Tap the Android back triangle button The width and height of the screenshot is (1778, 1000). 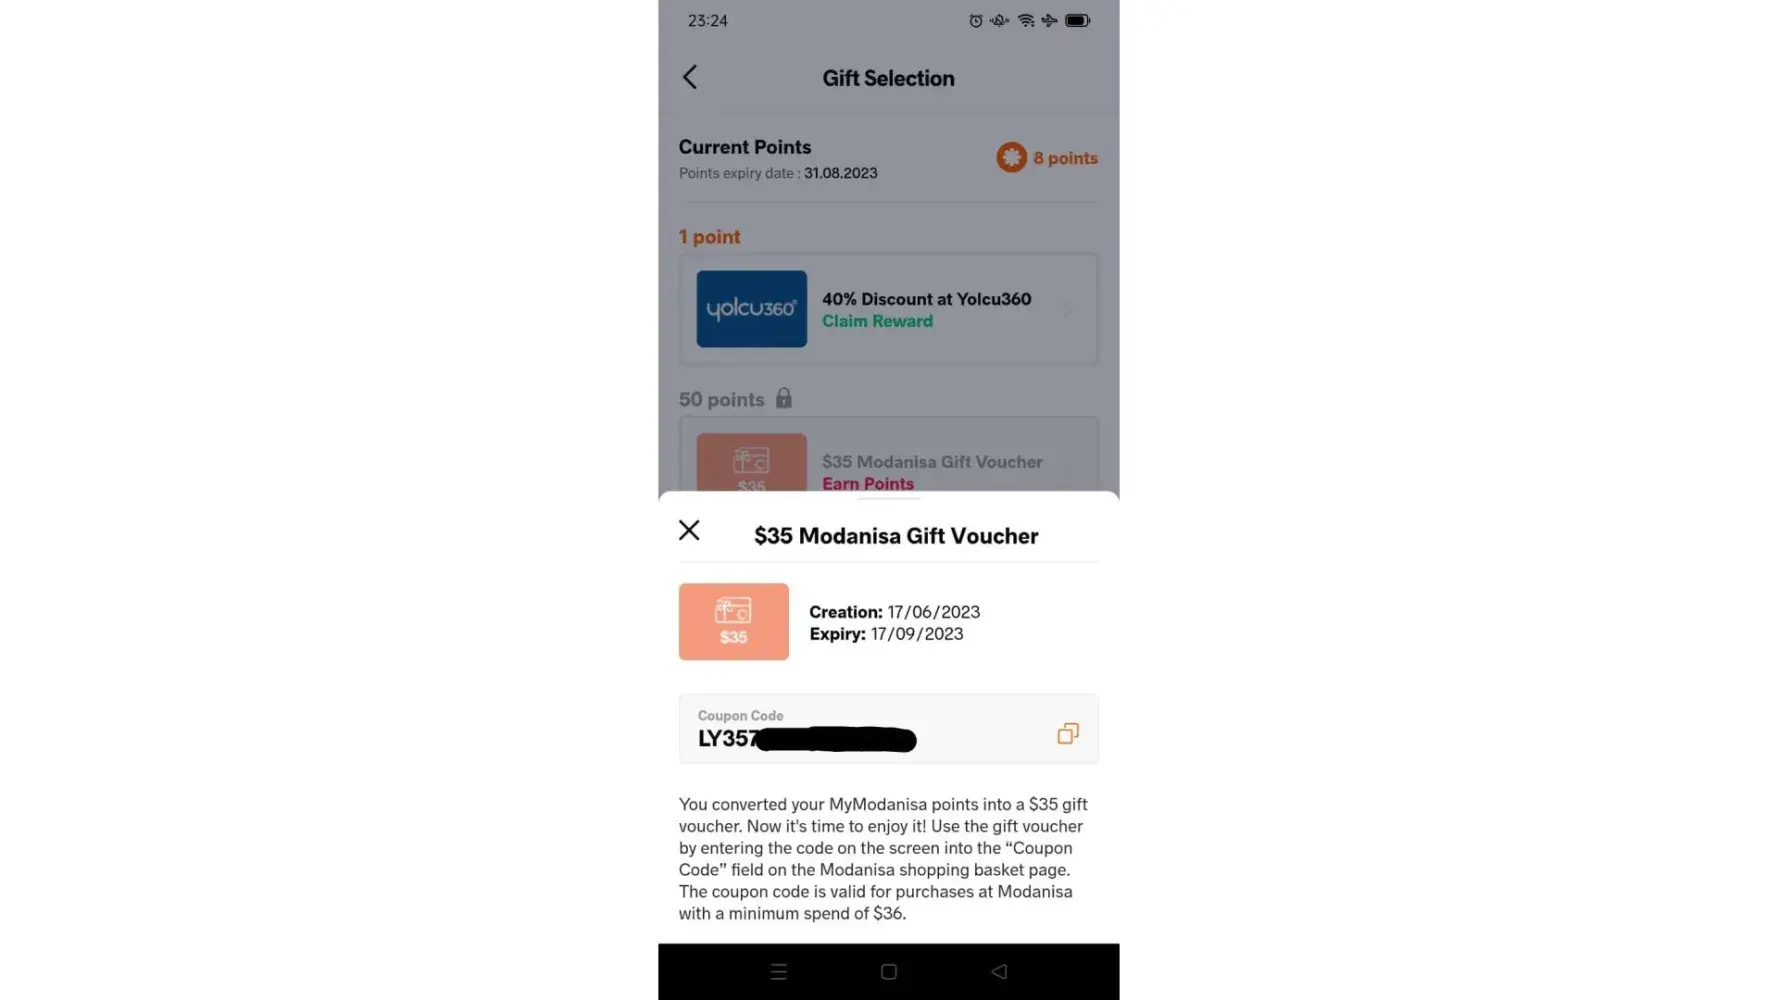pyautogui.click(x=999, y=972)
